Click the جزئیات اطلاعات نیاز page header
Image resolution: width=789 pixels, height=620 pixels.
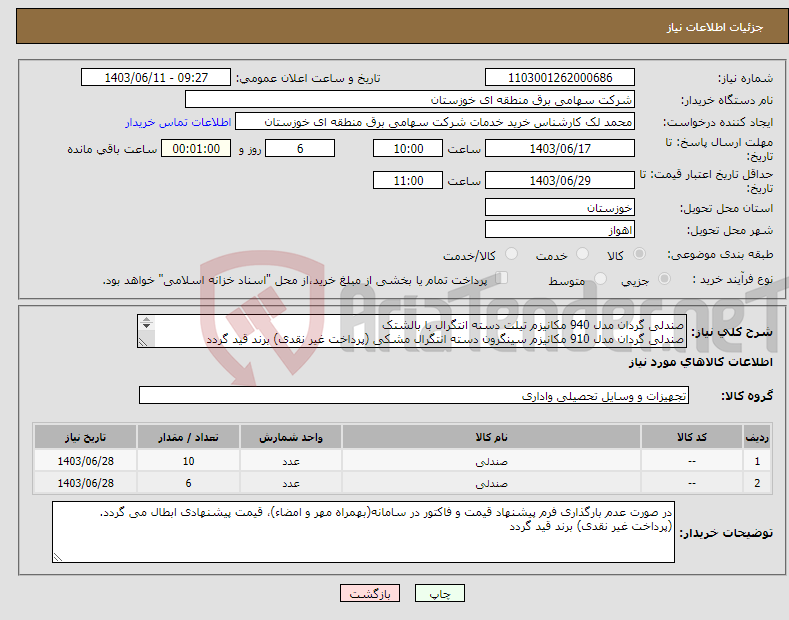(715, 27)
